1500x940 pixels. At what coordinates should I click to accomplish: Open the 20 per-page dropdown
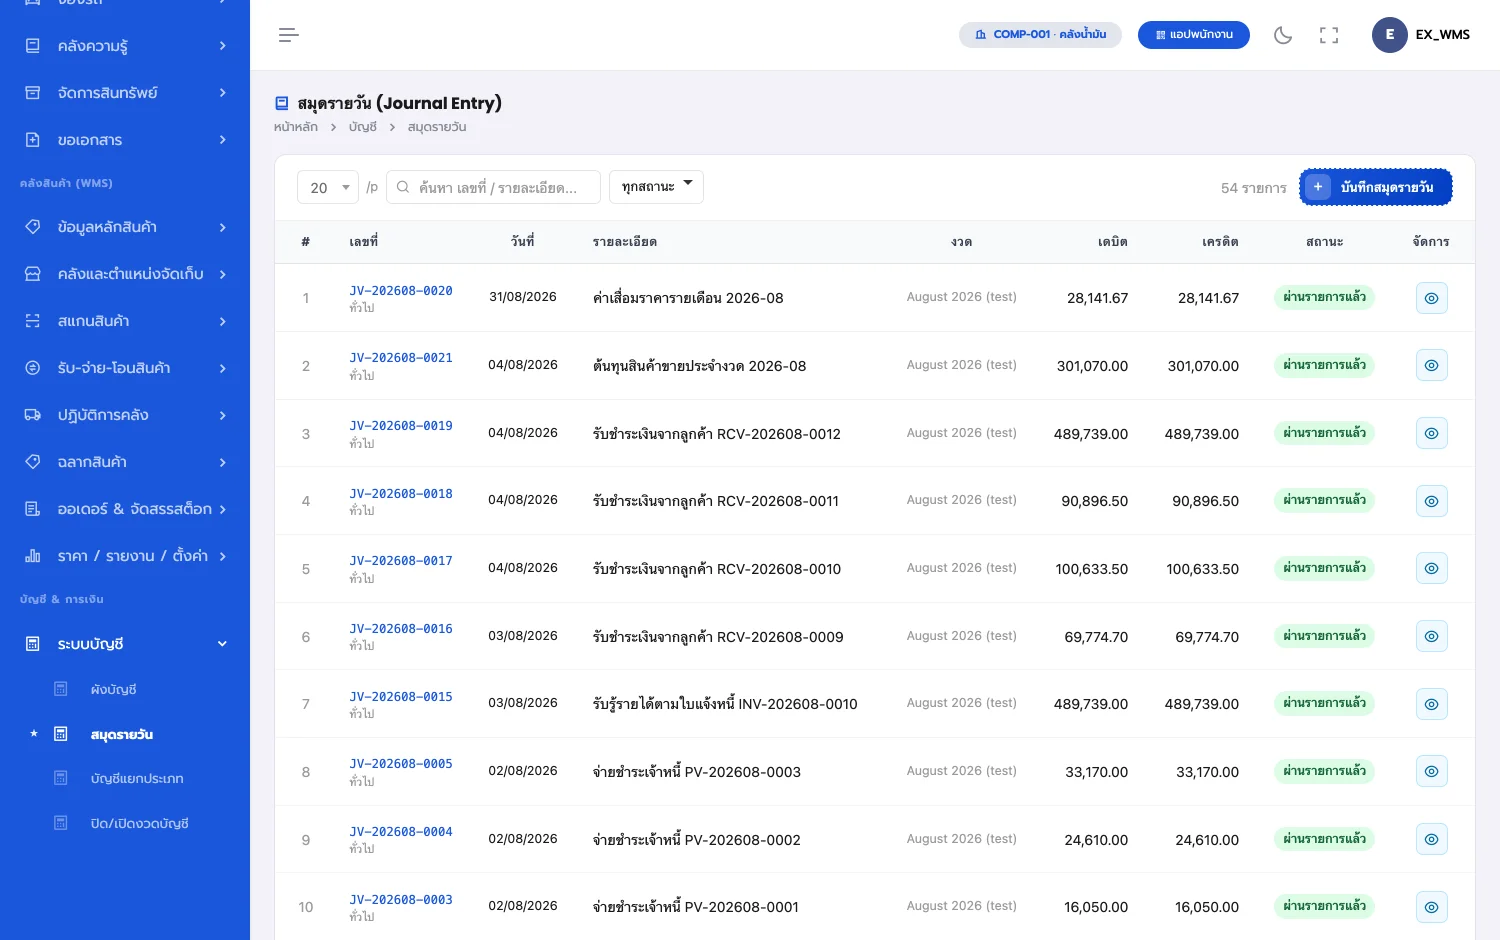(328, 187)
